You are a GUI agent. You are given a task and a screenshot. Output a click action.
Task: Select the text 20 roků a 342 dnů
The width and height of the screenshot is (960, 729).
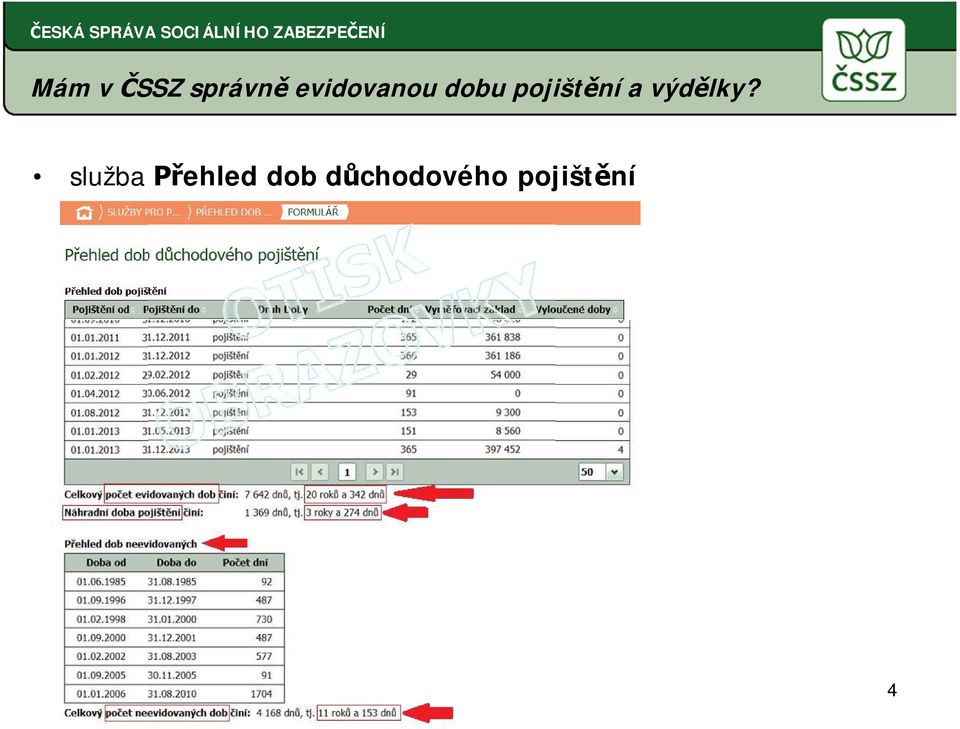tap(345, 495)
